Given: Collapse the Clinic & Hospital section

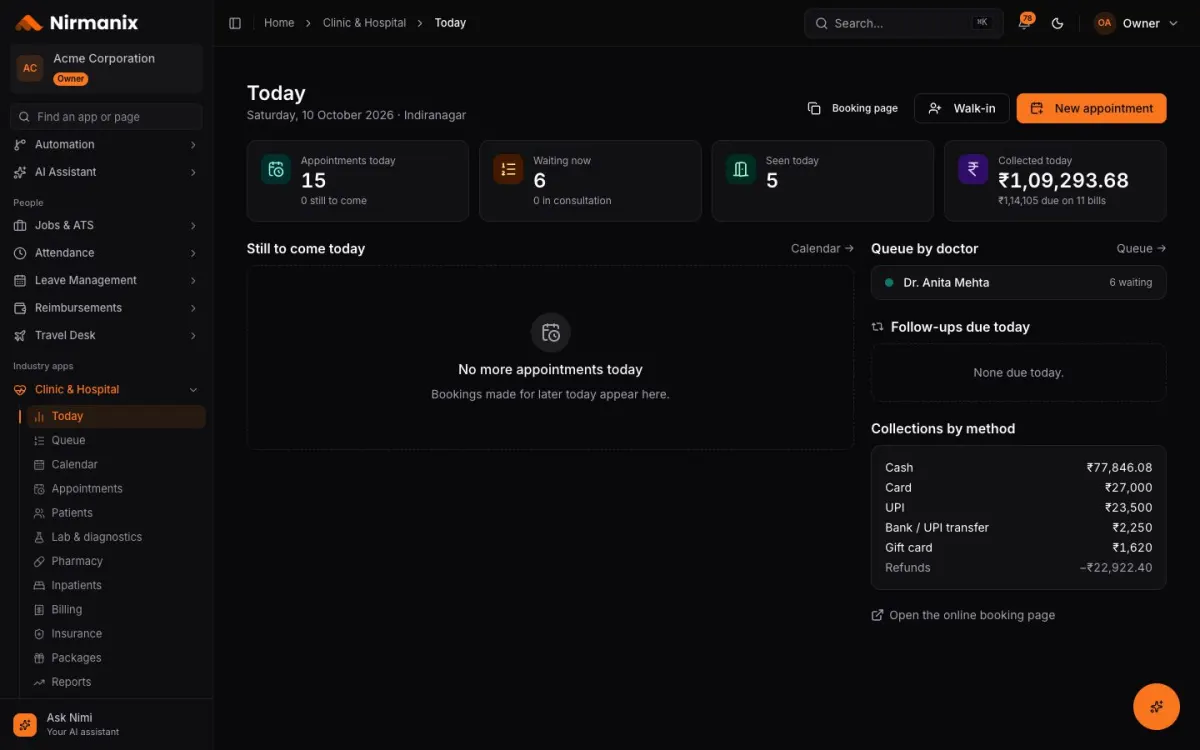Looking at the screenshot, I should click(x=106, y=390).
